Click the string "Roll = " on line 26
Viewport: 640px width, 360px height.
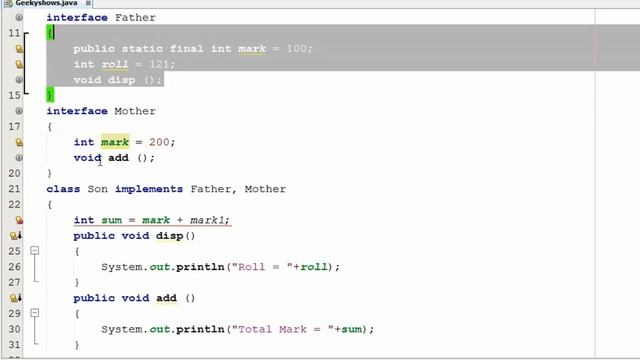(x=262, y=267)
